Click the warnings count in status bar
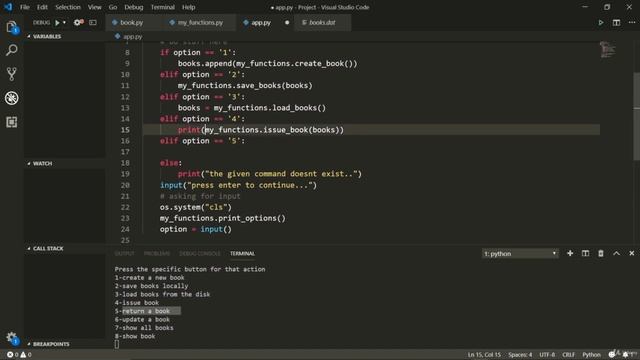Screen dimensions: 640x360 point(26,355)
